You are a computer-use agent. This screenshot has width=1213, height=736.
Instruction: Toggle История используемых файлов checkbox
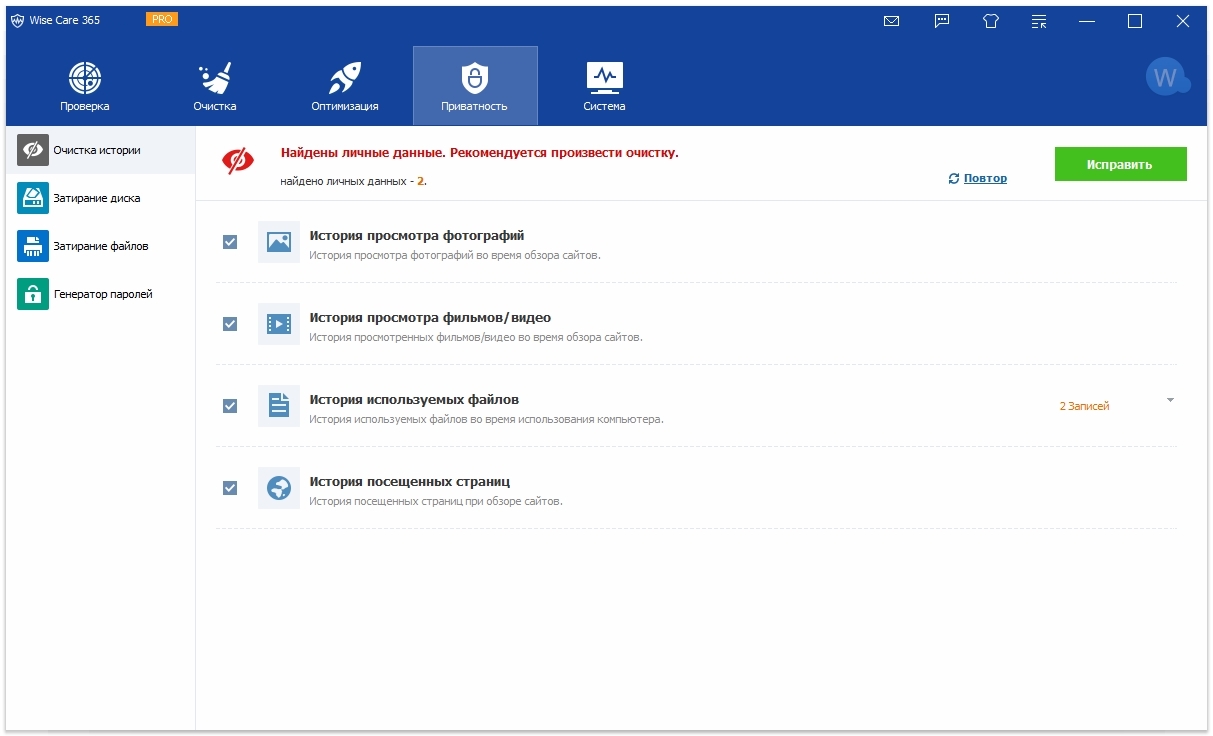point(230,406)
